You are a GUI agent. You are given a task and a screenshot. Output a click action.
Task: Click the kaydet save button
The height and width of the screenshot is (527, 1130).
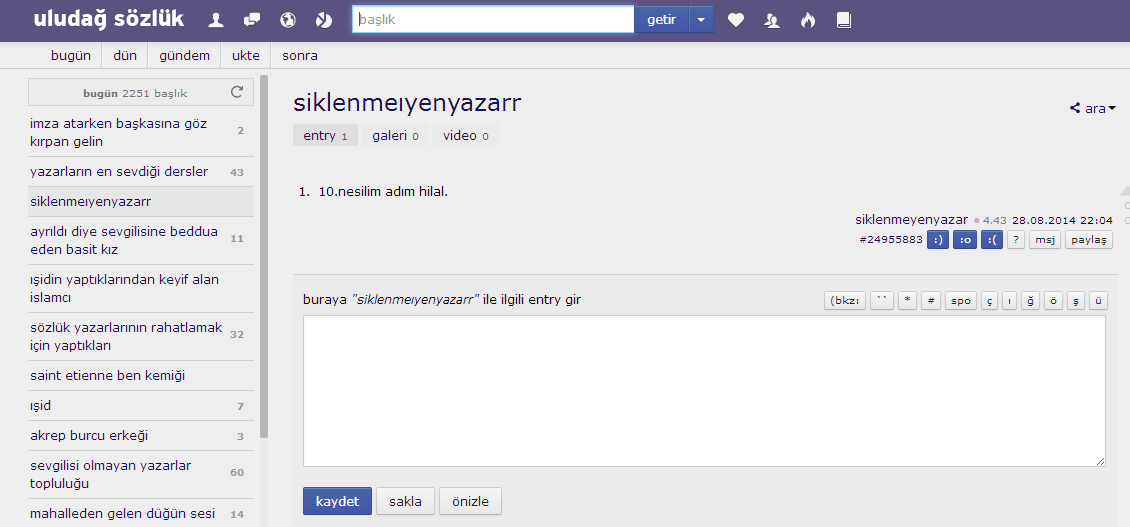(337, 501)
